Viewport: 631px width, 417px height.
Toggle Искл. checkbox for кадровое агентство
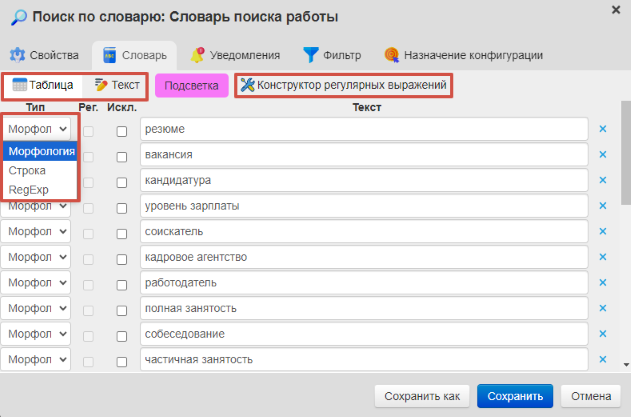tap(122, 260)
